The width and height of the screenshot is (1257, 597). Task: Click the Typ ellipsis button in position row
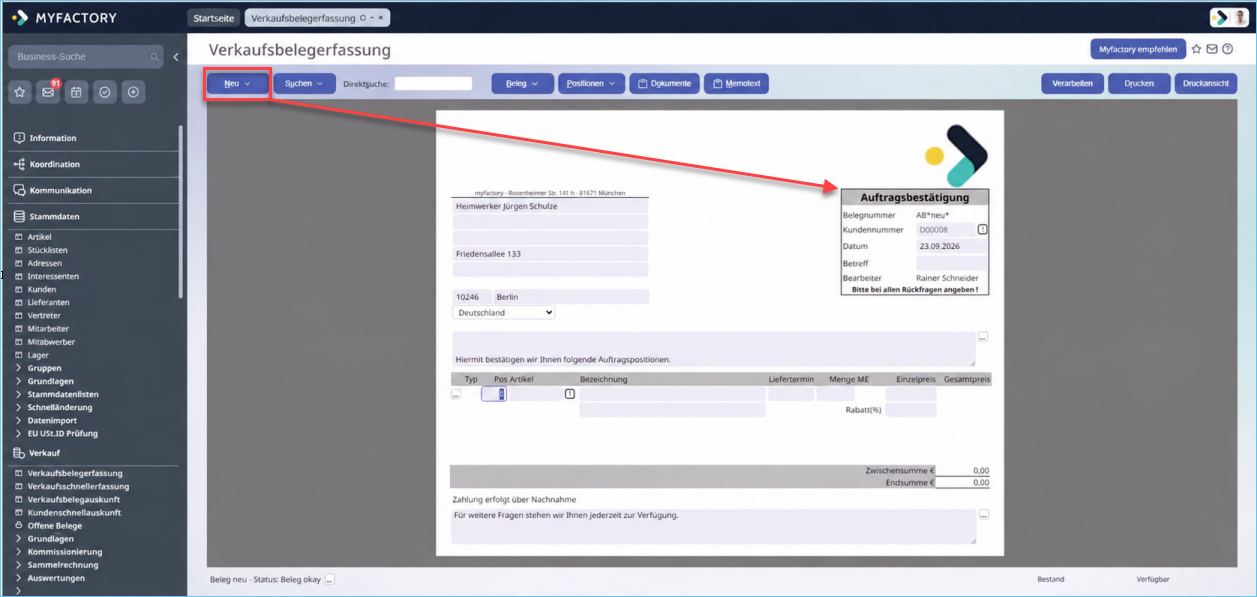456,394
